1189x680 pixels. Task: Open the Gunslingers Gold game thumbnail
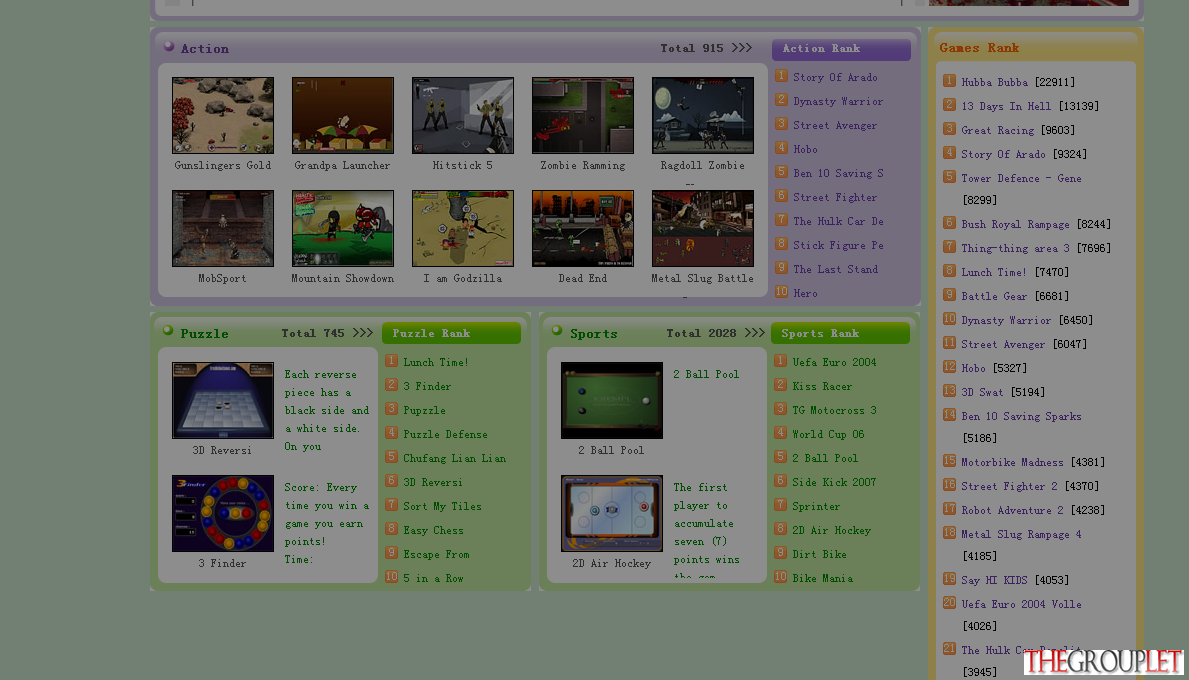coord(223,115)
